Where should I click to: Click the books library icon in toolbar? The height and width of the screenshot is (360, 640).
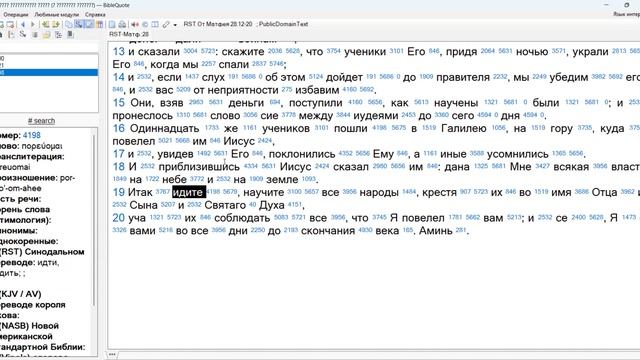coord(100,24)
